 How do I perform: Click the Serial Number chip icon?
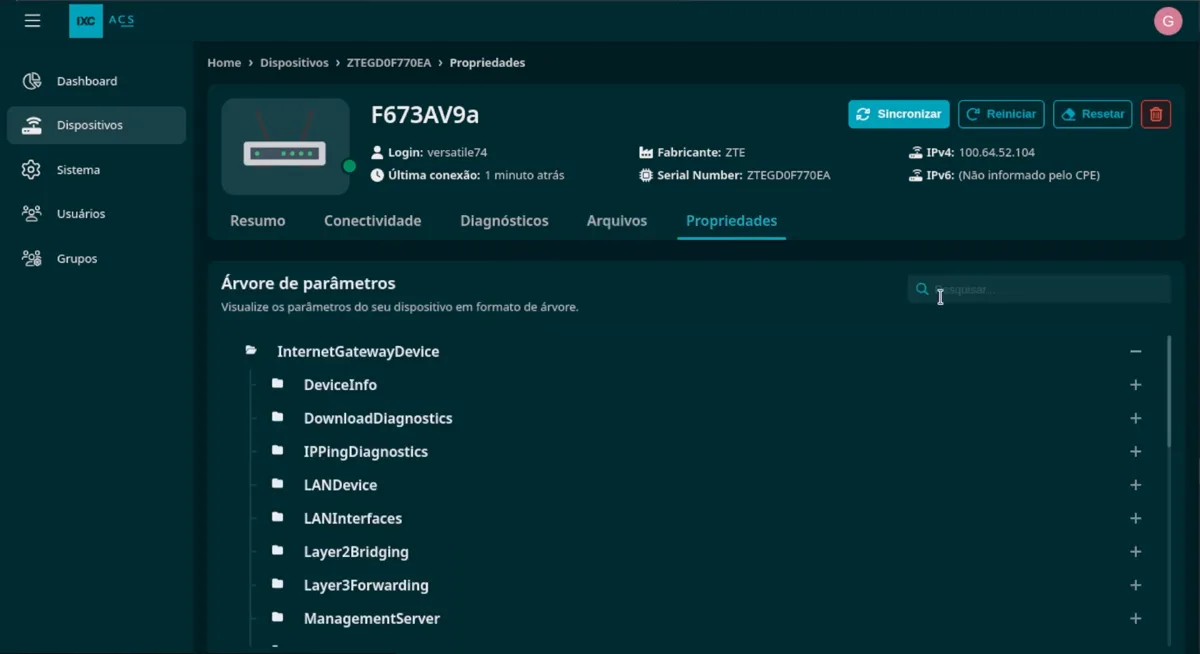coord(646,175)
